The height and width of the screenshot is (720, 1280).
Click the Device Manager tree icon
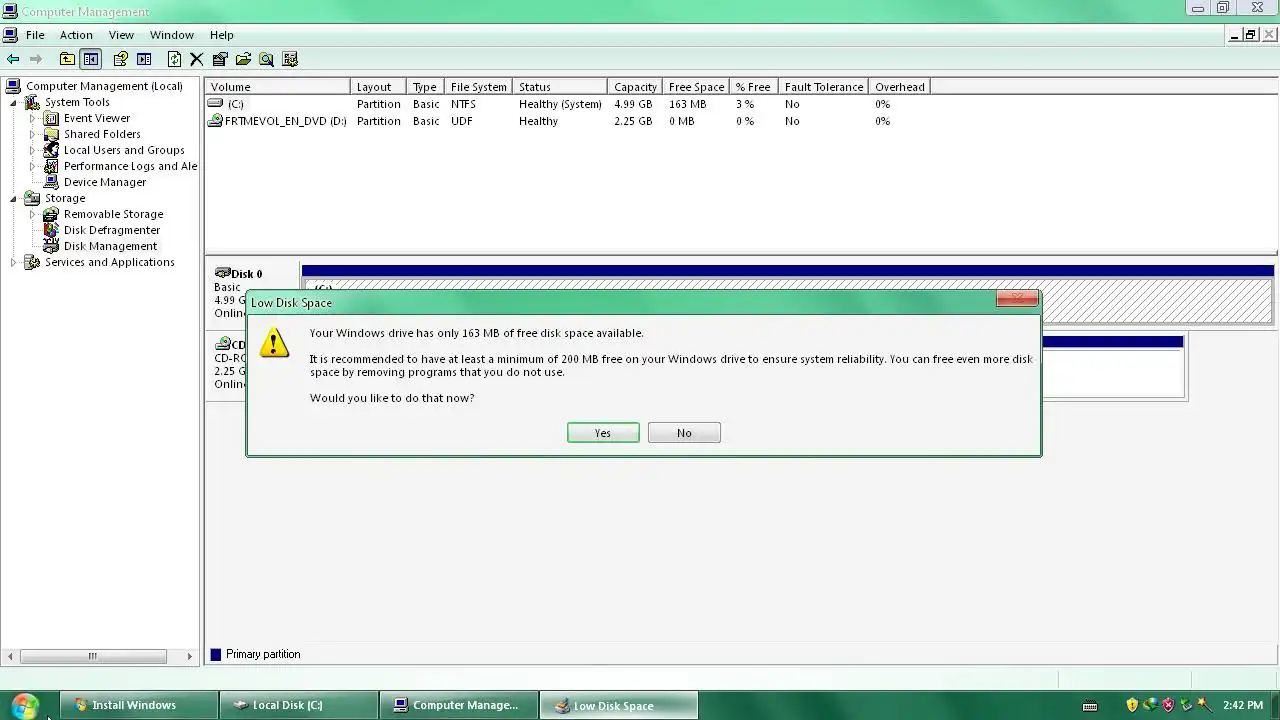pos(51,182)
